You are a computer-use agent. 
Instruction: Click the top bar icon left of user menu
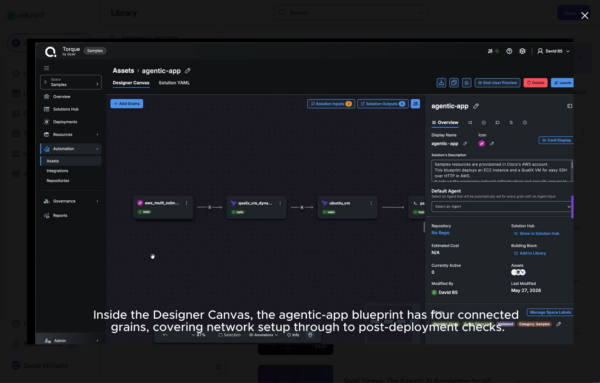522,51
